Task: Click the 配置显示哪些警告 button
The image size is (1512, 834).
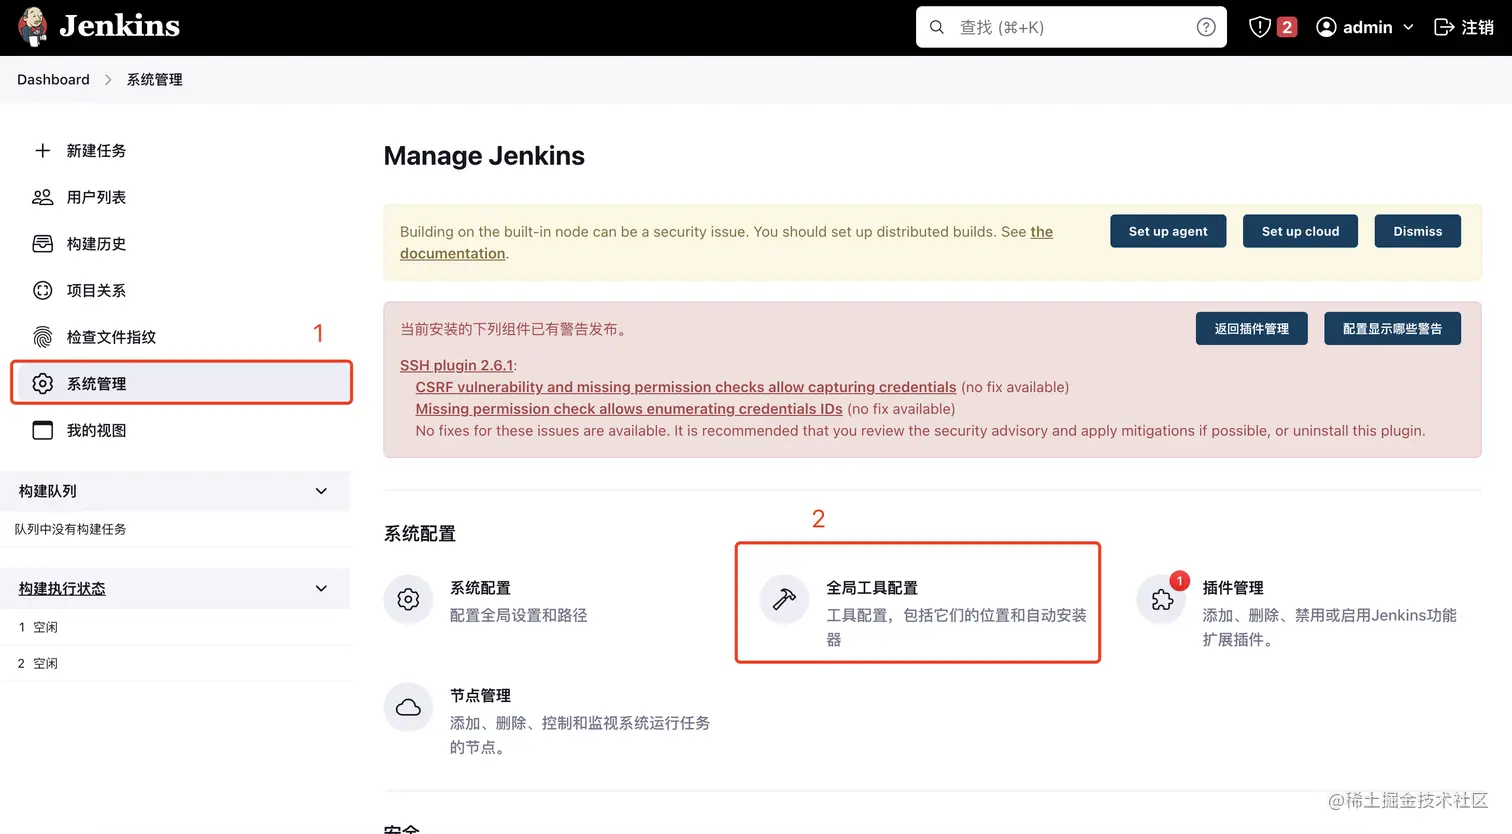Action: point(1392,328)
